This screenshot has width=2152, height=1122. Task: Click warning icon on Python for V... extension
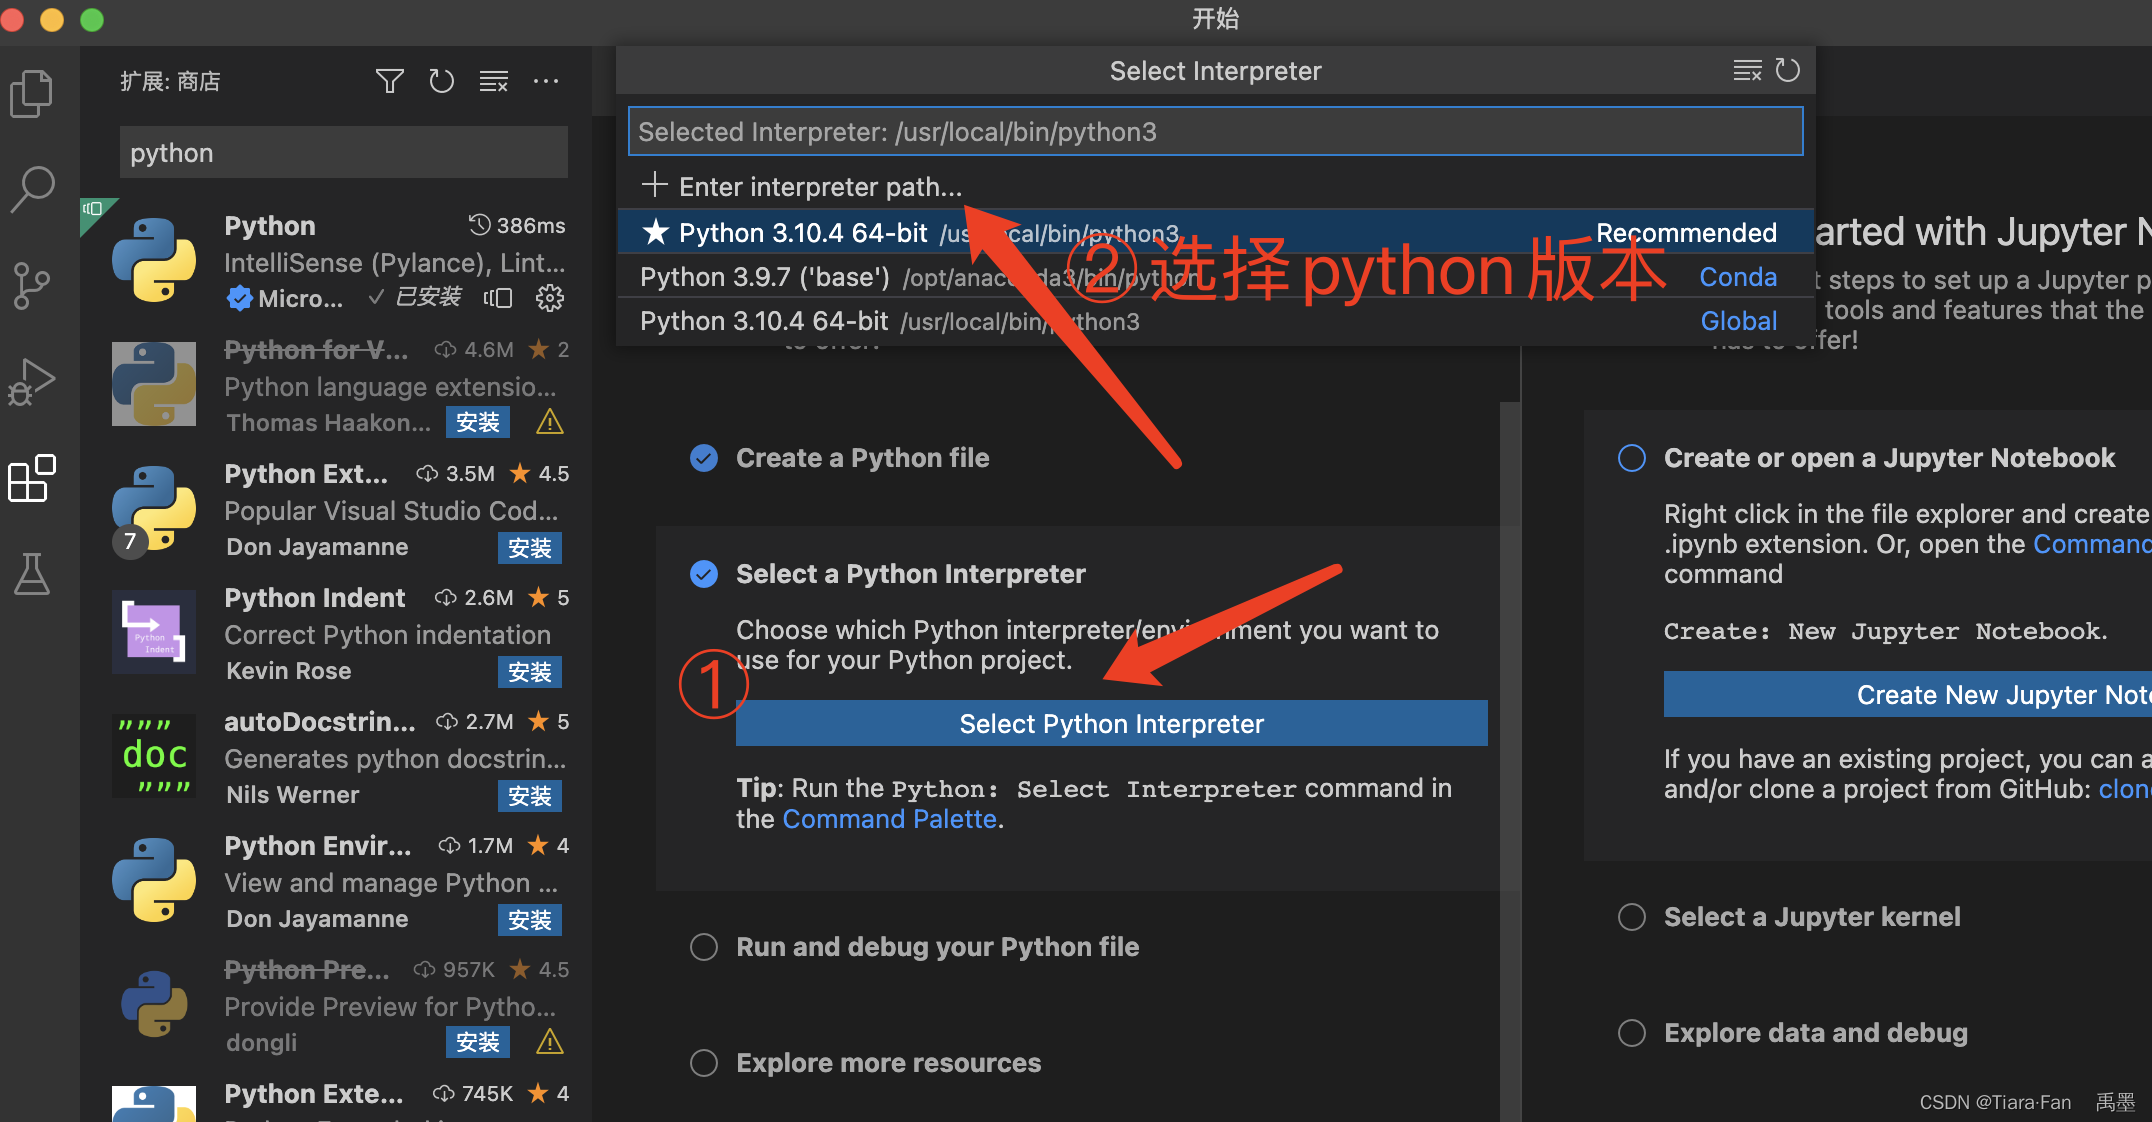pyautogui.click(x=549, y=422)
